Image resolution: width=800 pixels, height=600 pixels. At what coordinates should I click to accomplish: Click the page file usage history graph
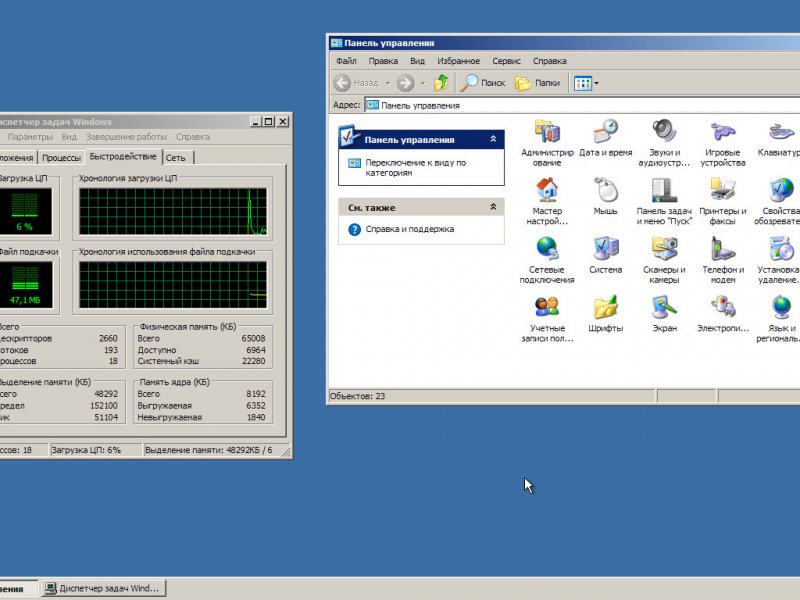[172, 285]
